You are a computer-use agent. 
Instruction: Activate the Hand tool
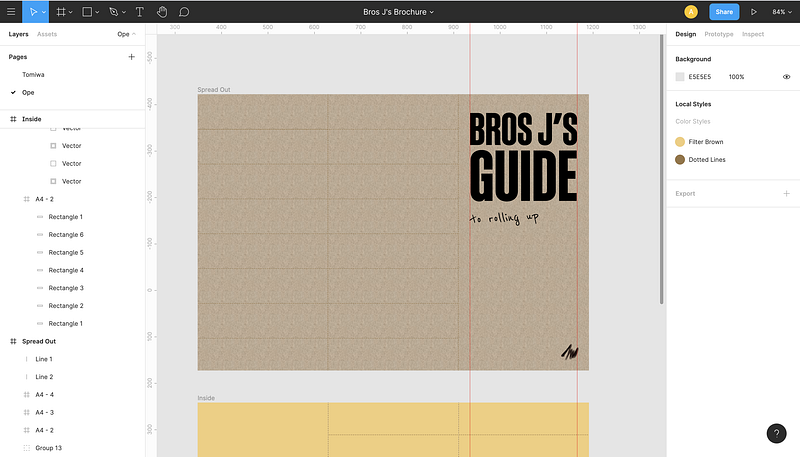(x=162, y=12)
